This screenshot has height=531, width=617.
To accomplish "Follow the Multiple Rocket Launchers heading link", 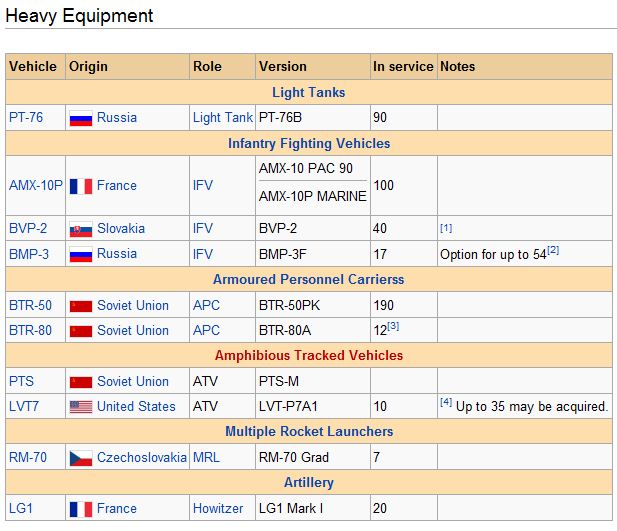I will coord(309,431).
